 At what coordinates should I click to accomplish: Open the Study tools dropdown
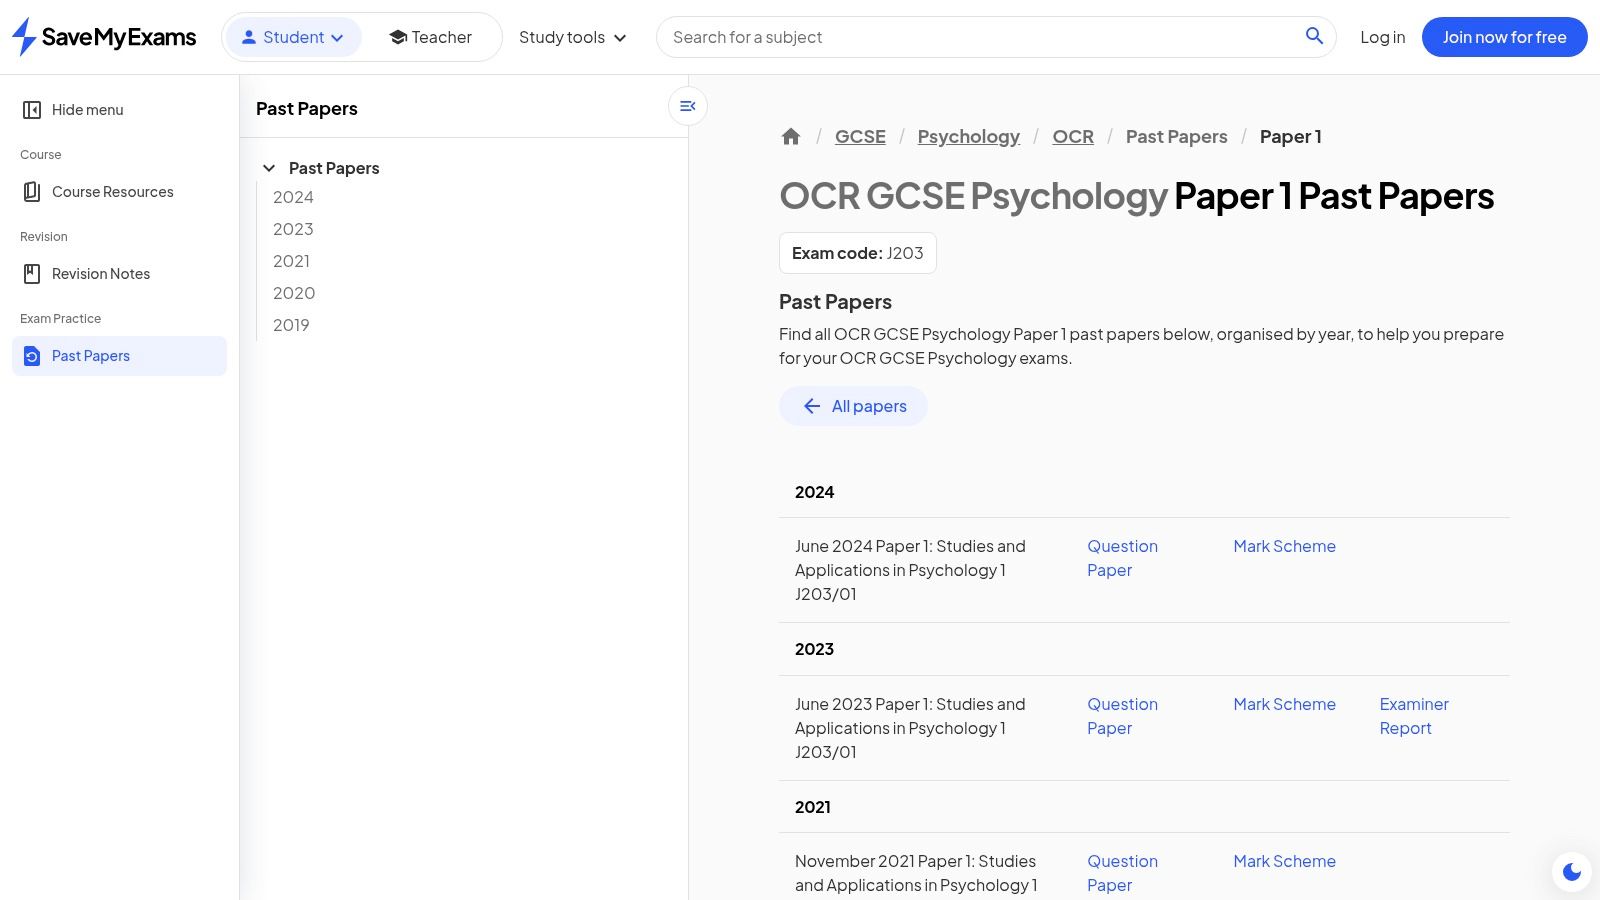[573, 37]
